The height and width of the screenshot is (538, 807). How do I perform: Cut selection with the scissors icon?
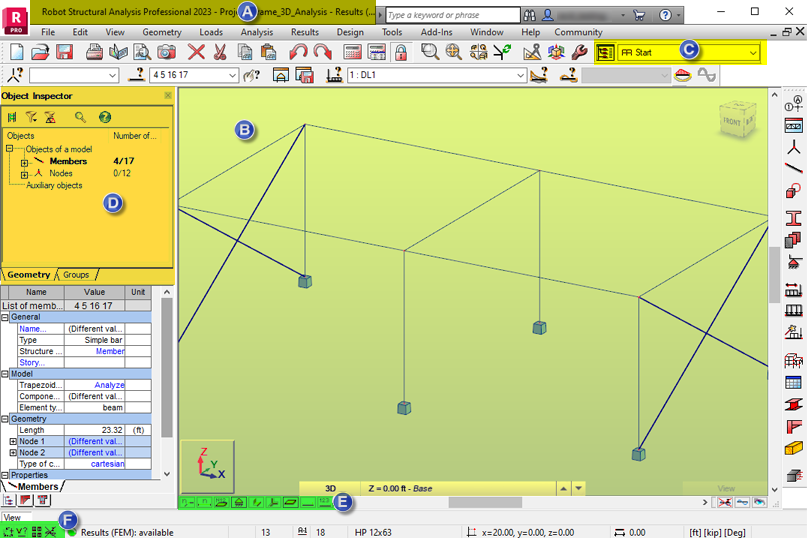[220, 52]
